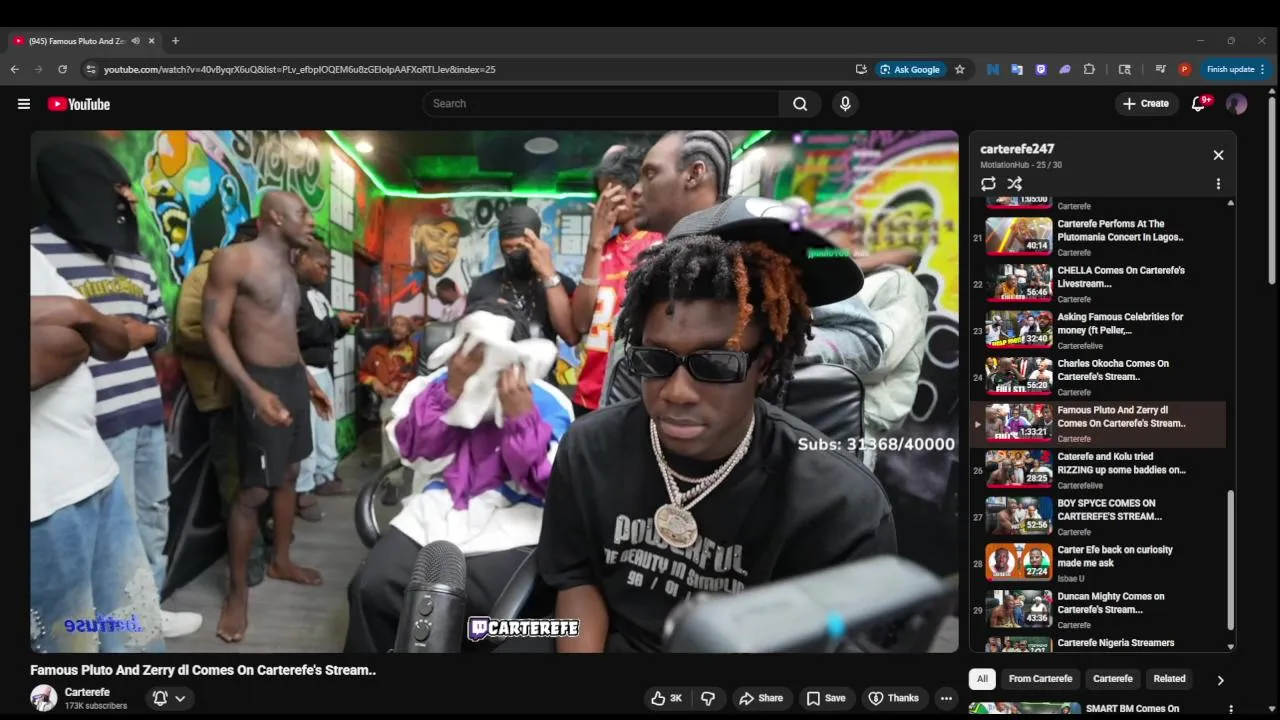Click the search magnifier button
The width and height of the screenshot is (1280, 720).
800,104
